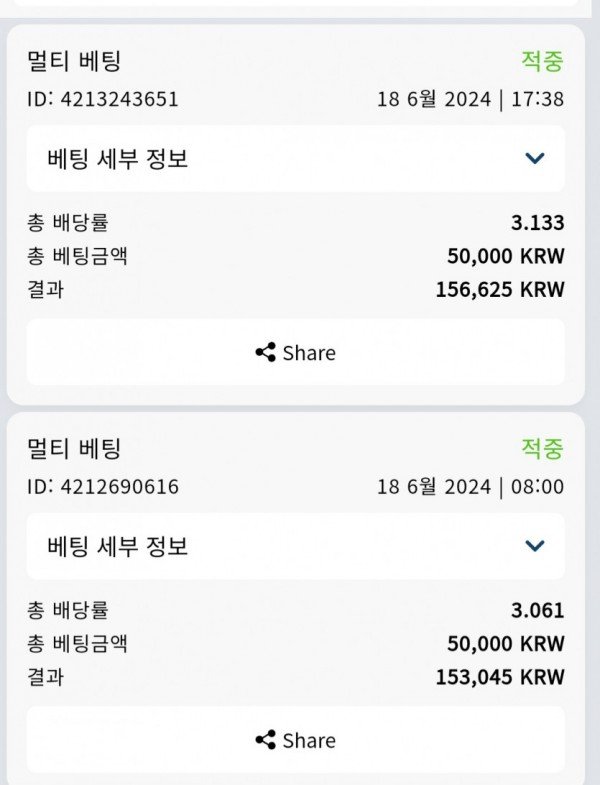The width and height of the screenshot is (600, 785).
Task: Click share icon on bet 4213243651
Action: 266,353
